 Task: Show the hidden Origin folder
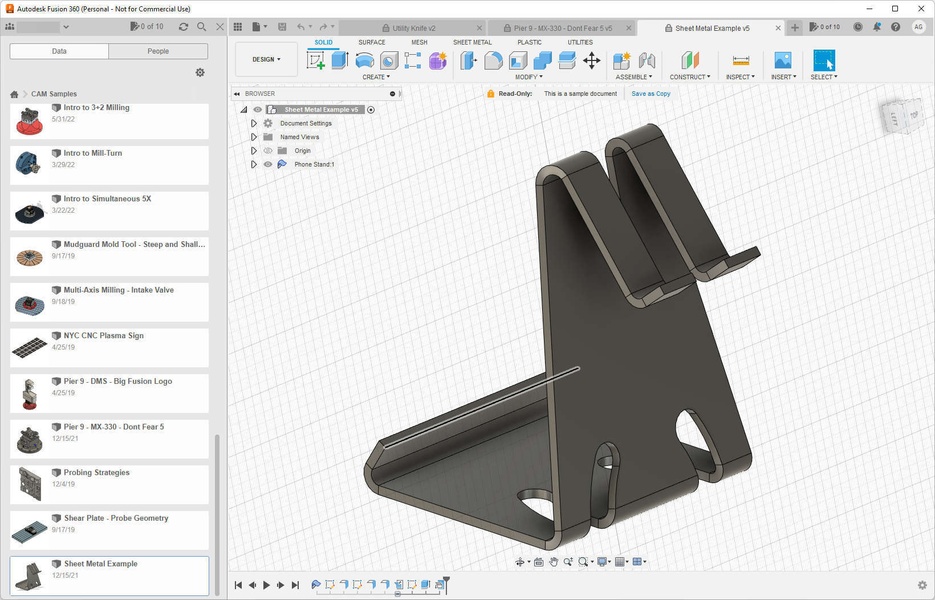click(268, 151)
